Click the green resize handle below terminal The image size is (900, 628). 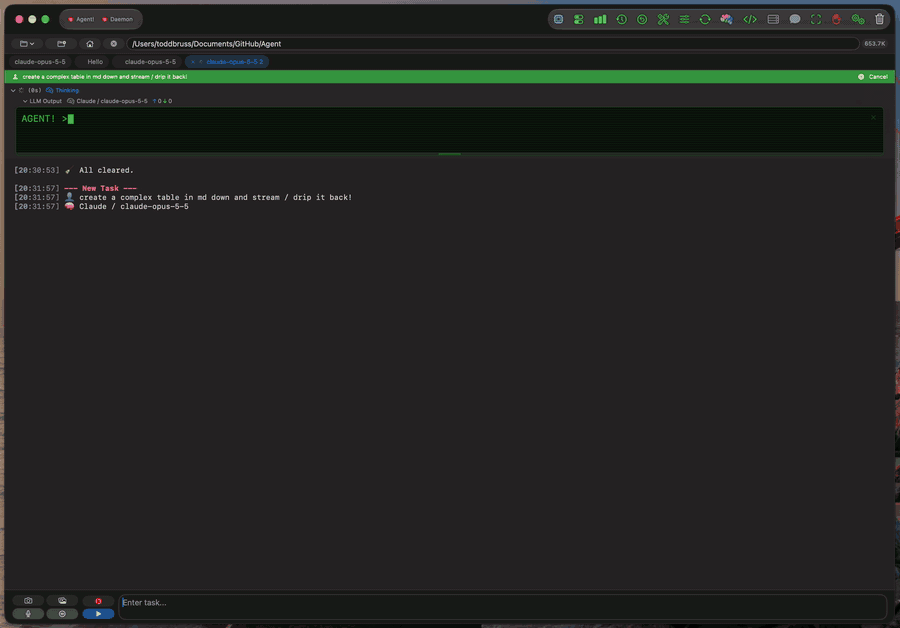449,154
